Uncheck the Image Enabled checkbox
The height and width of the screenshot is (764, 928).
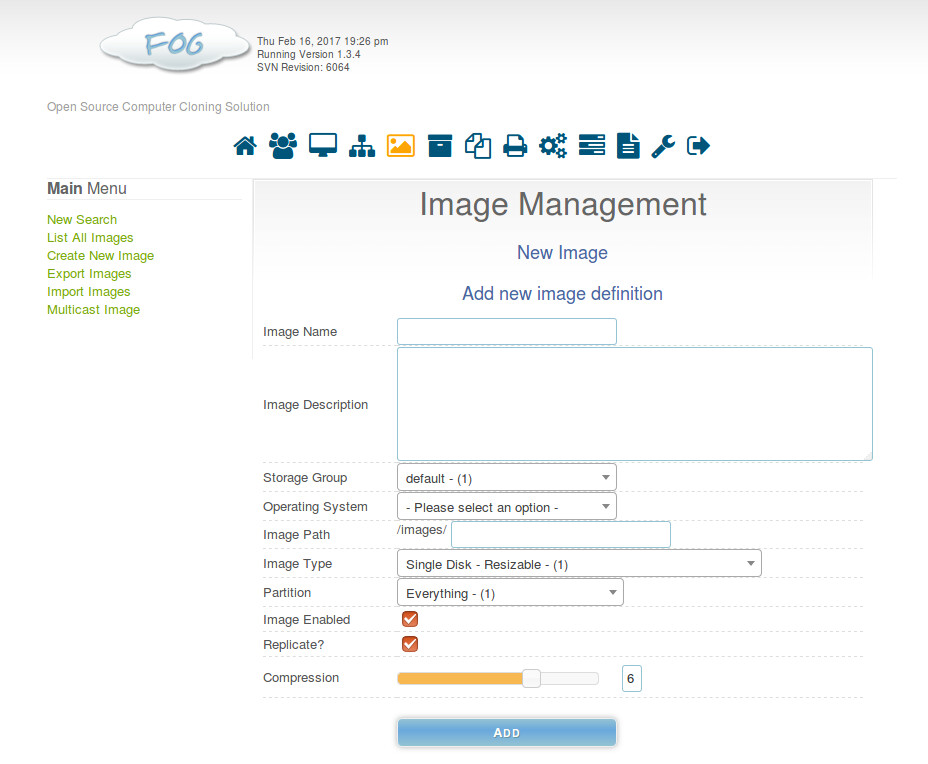coord(410,619)
